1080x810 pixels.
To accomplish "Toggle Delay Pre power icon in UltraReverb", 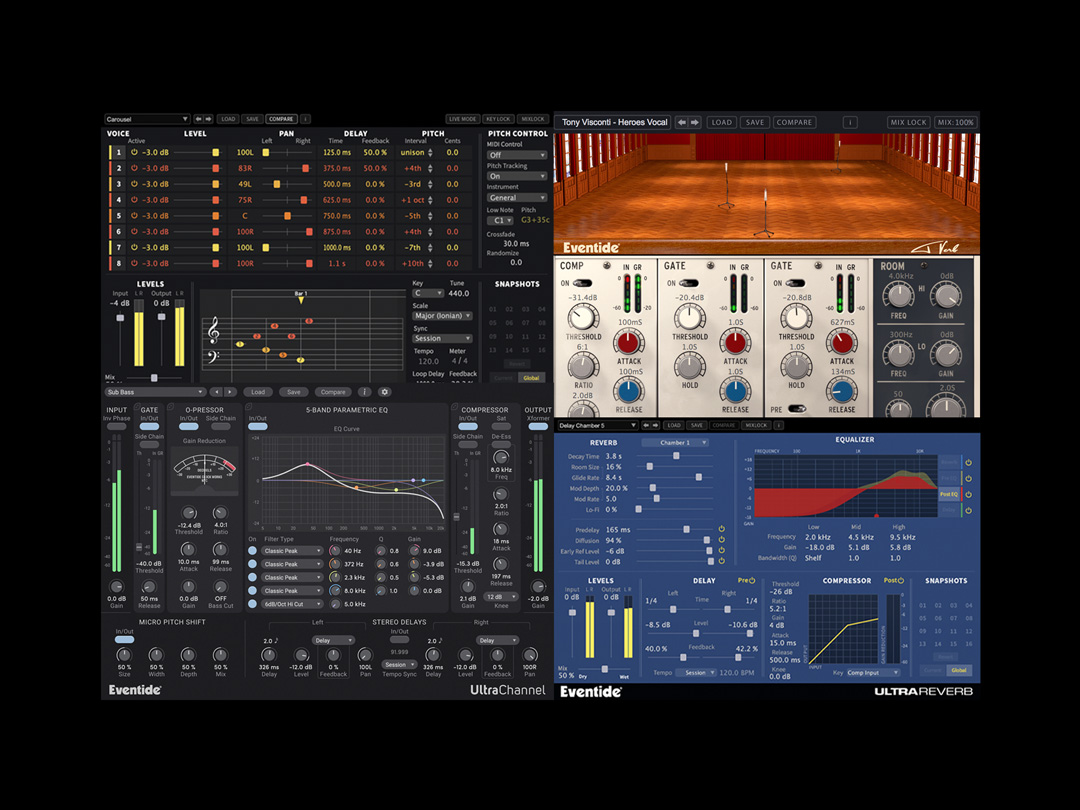I will 751,581.
